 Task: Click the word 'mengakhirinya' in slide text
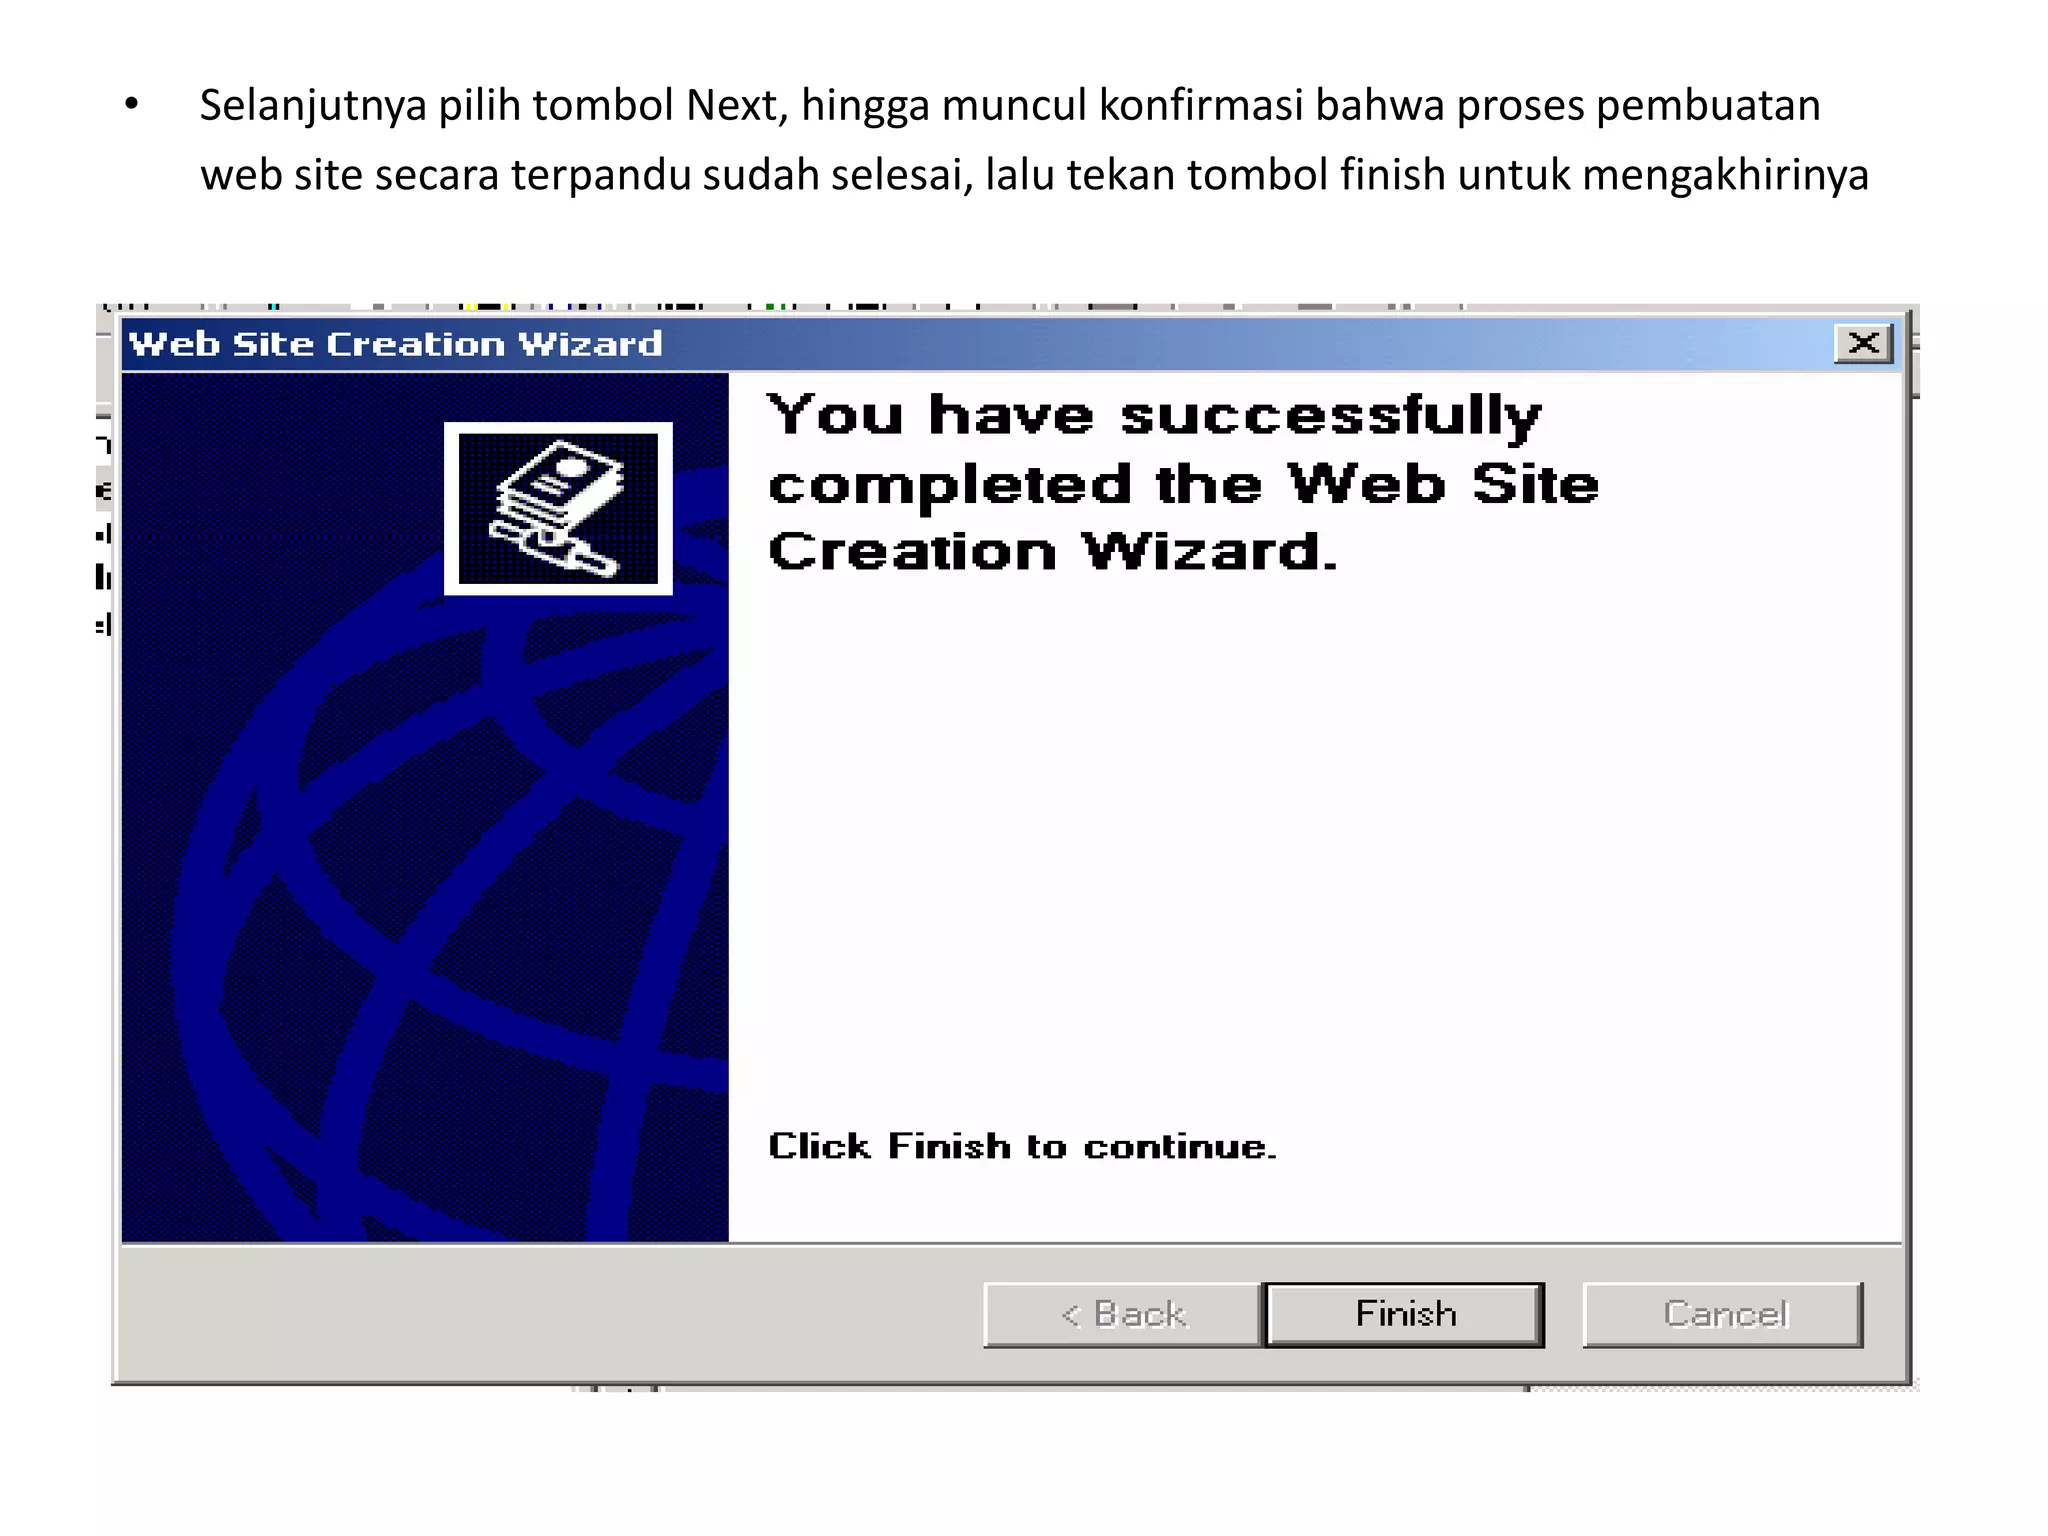click(x=1726, y=176)
